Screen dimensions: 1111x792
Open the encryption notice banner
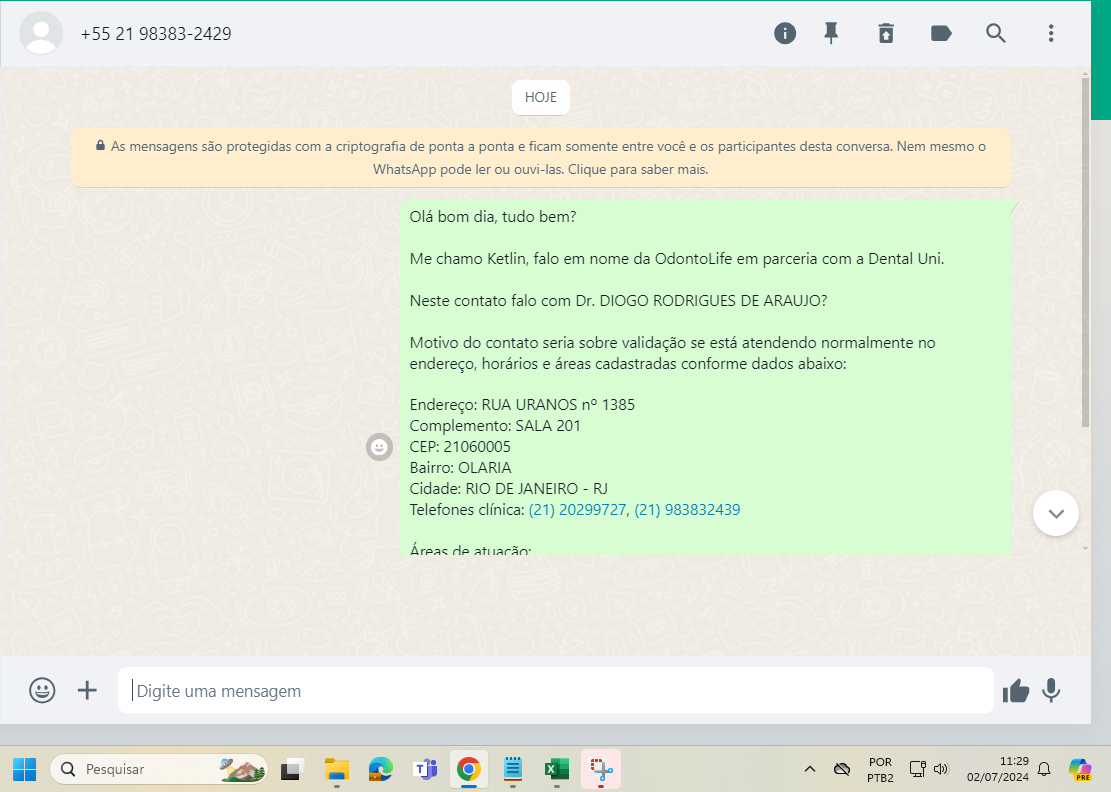[x=541, y=157]
